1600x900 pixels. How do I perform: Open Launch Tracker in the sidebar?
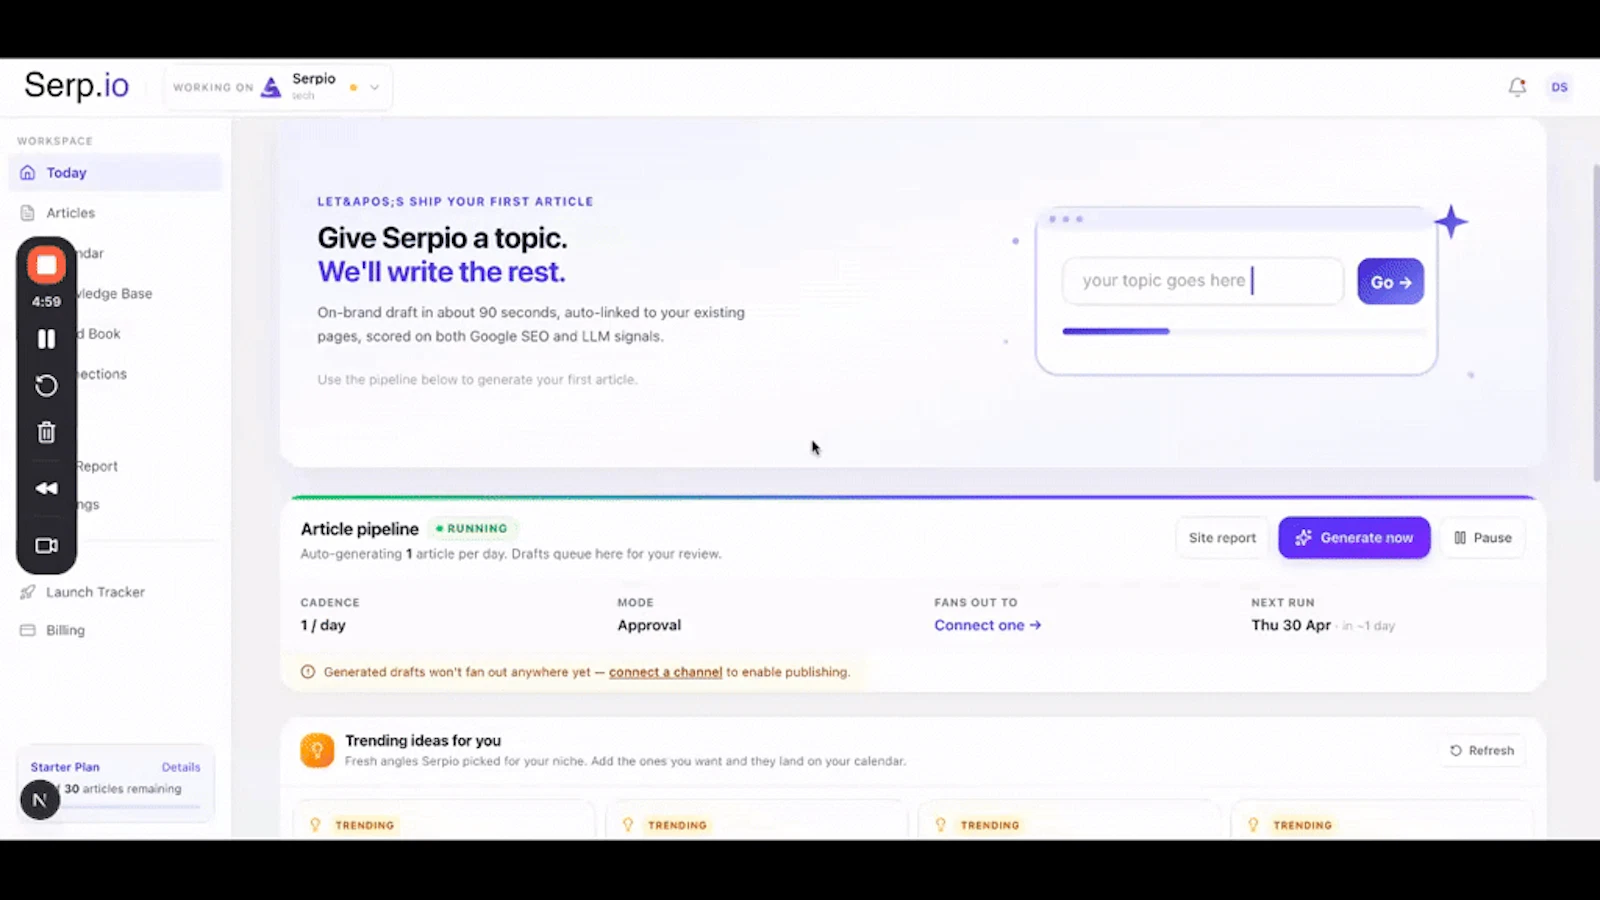[115, 592]
